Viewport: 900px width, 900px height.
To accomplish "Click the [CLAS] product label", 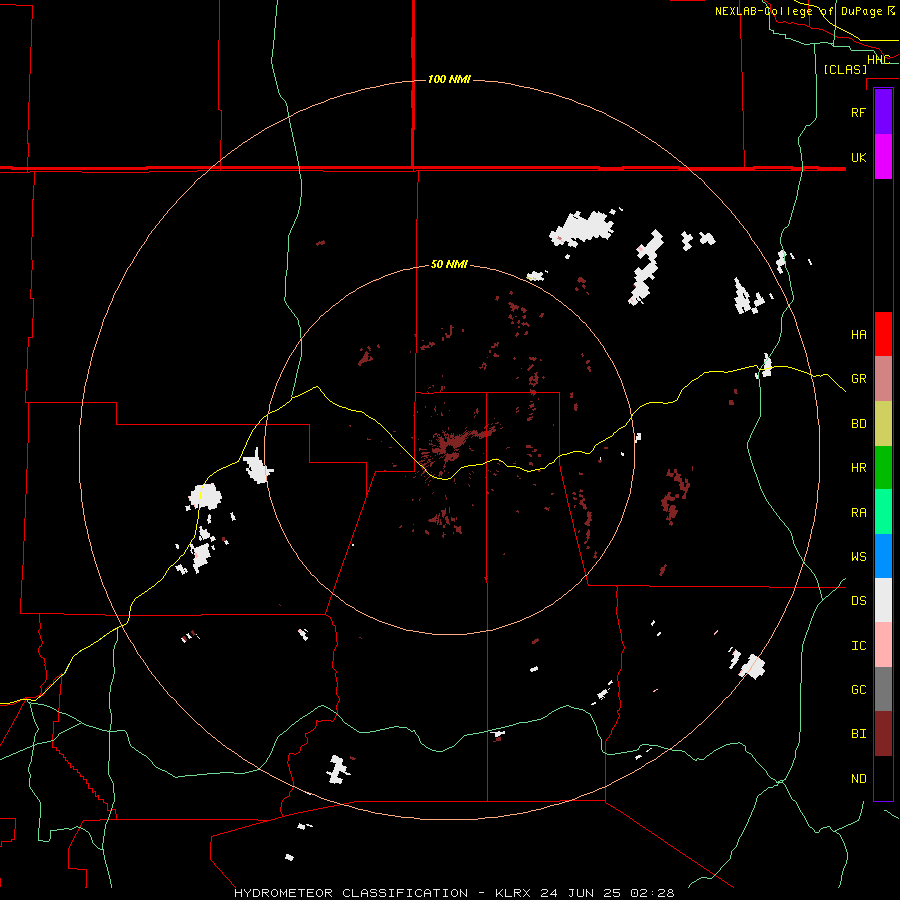I will pos(845,69).
